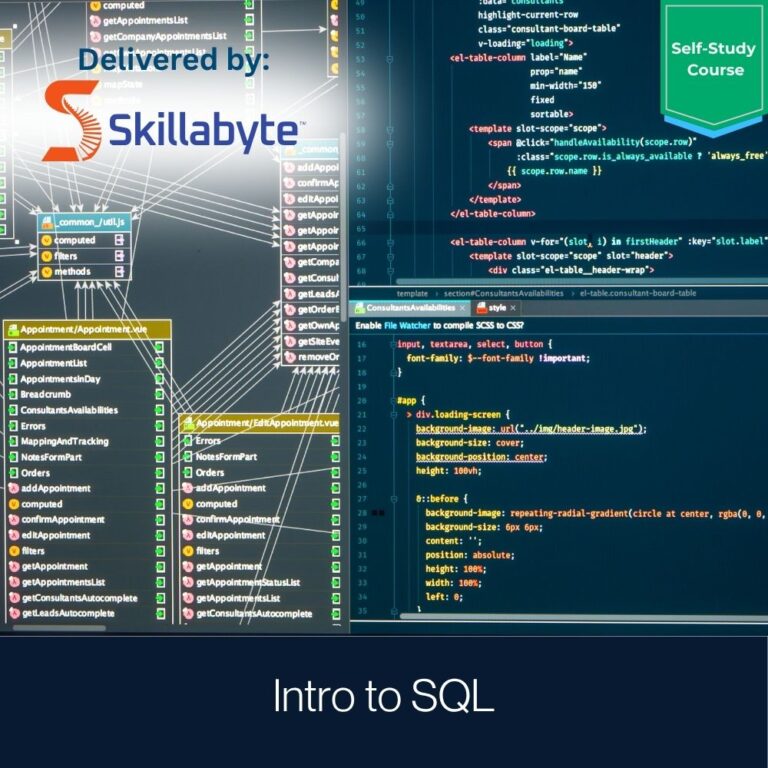Click green port icon right of MappingAndTracking

pyautogui.click(x=159, y=441)
